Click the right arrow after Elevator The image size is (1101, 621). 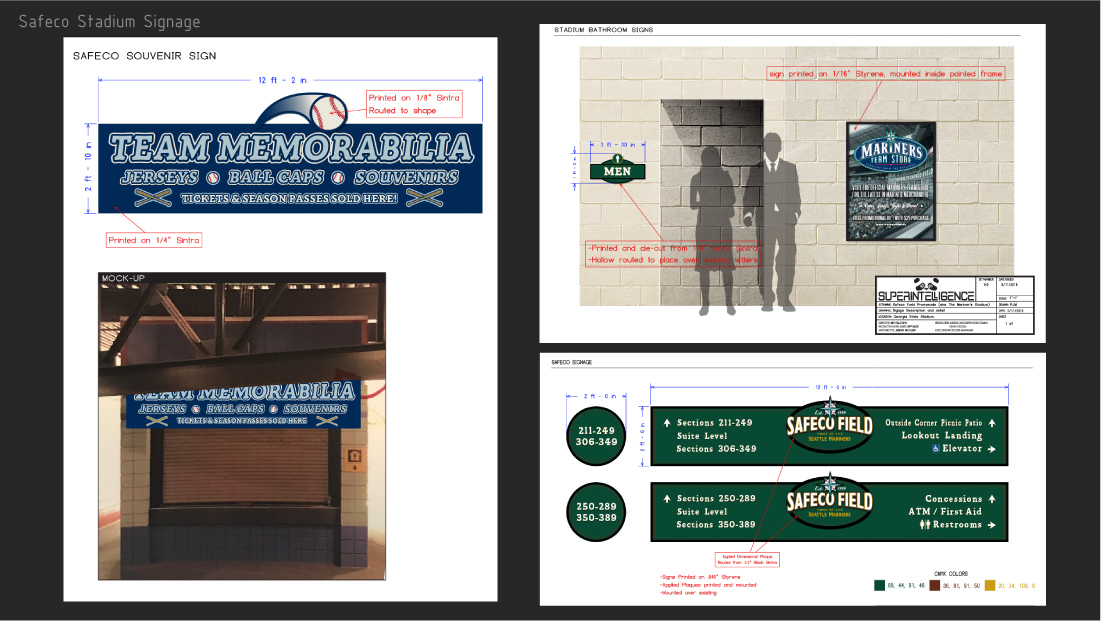pyautogui.click(x=991, y=449)
